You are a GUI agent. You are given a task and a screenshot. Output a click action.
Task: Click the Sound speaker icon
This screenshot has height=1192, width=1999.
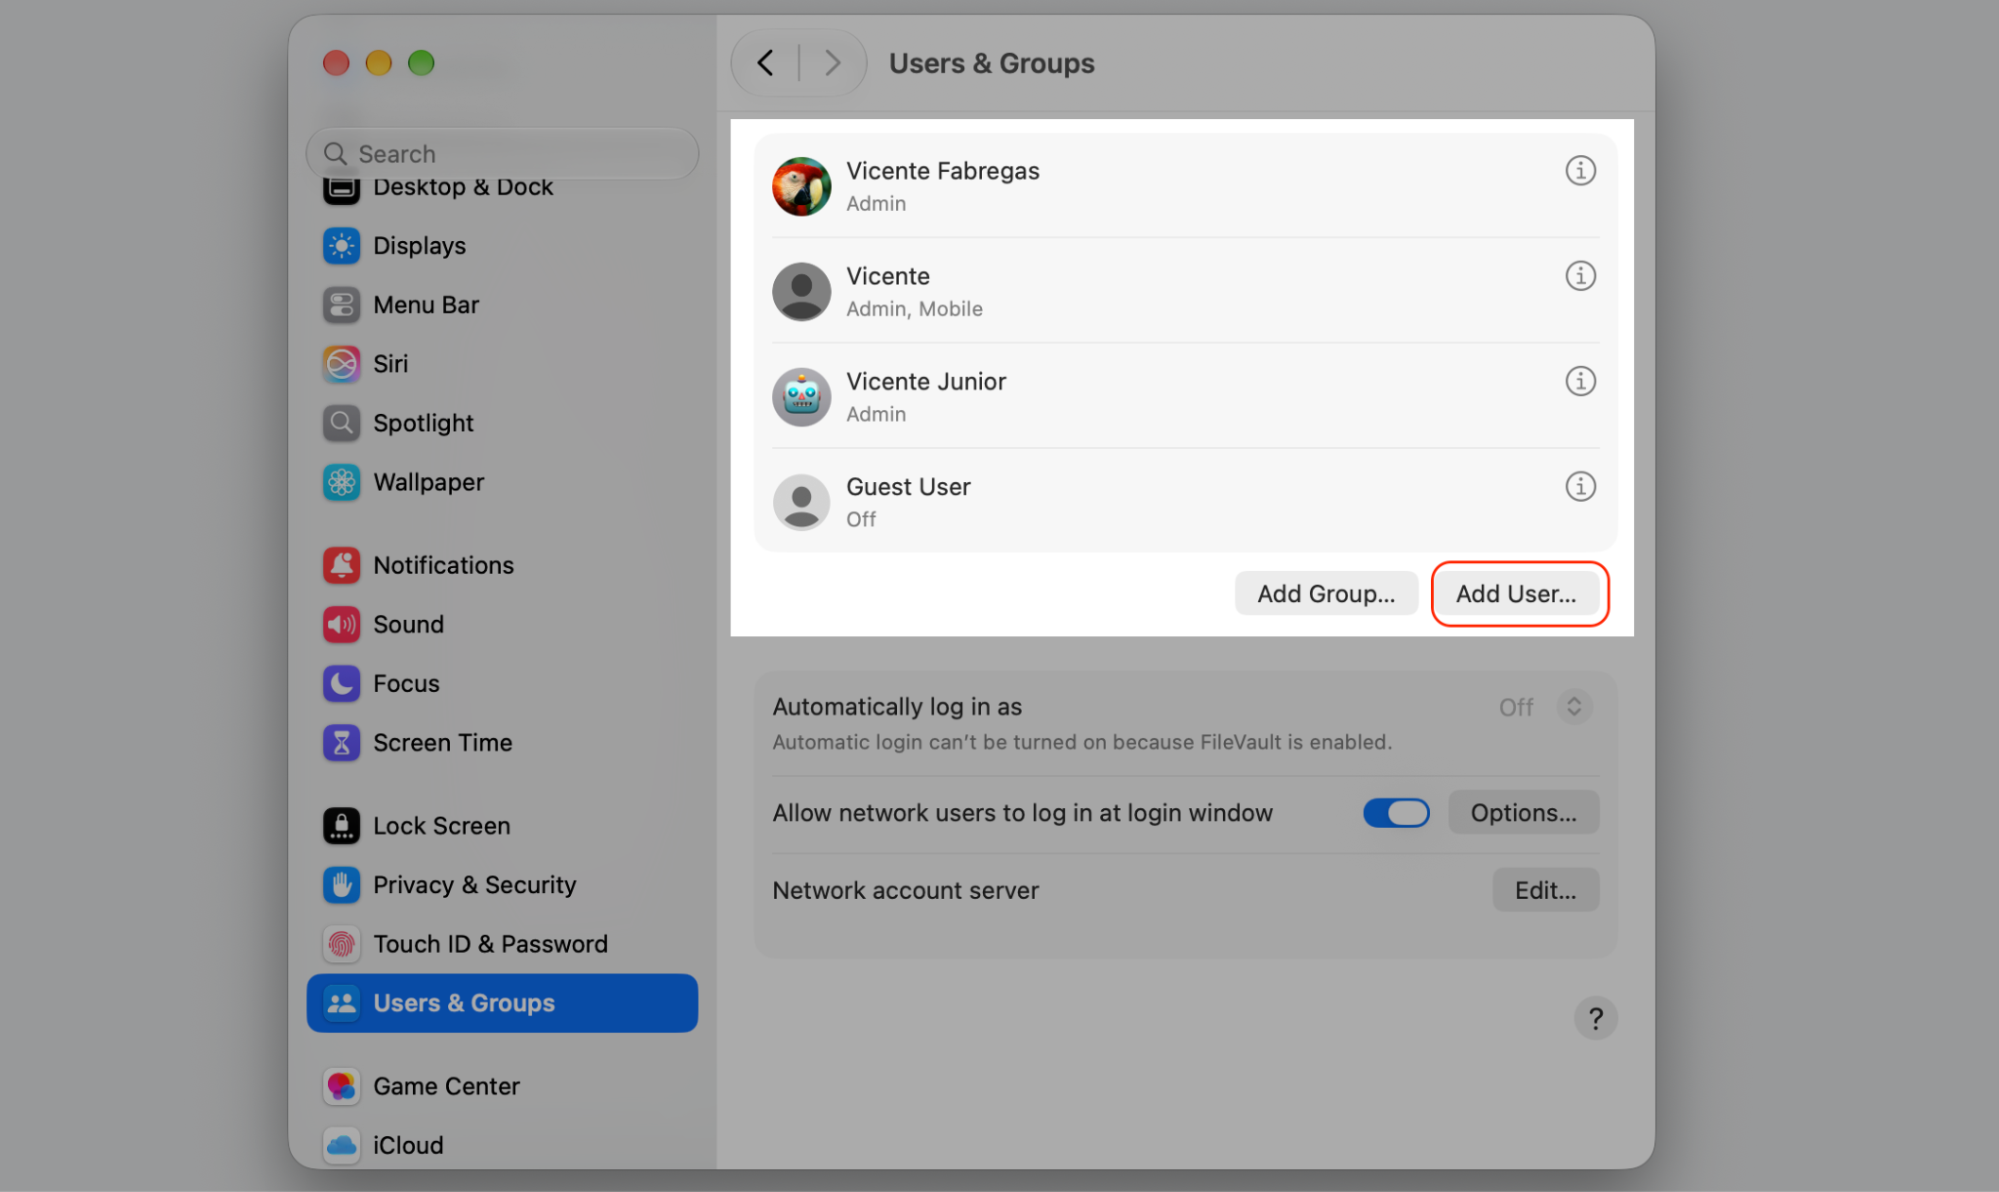click(341, 624)
